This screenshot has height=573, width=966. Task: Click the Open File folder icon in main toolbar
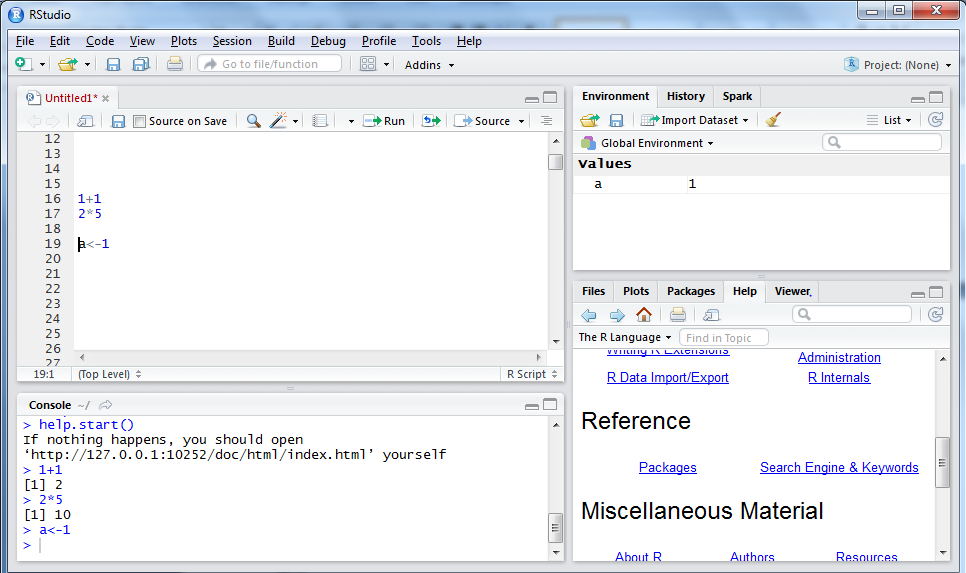coord(68,64)
